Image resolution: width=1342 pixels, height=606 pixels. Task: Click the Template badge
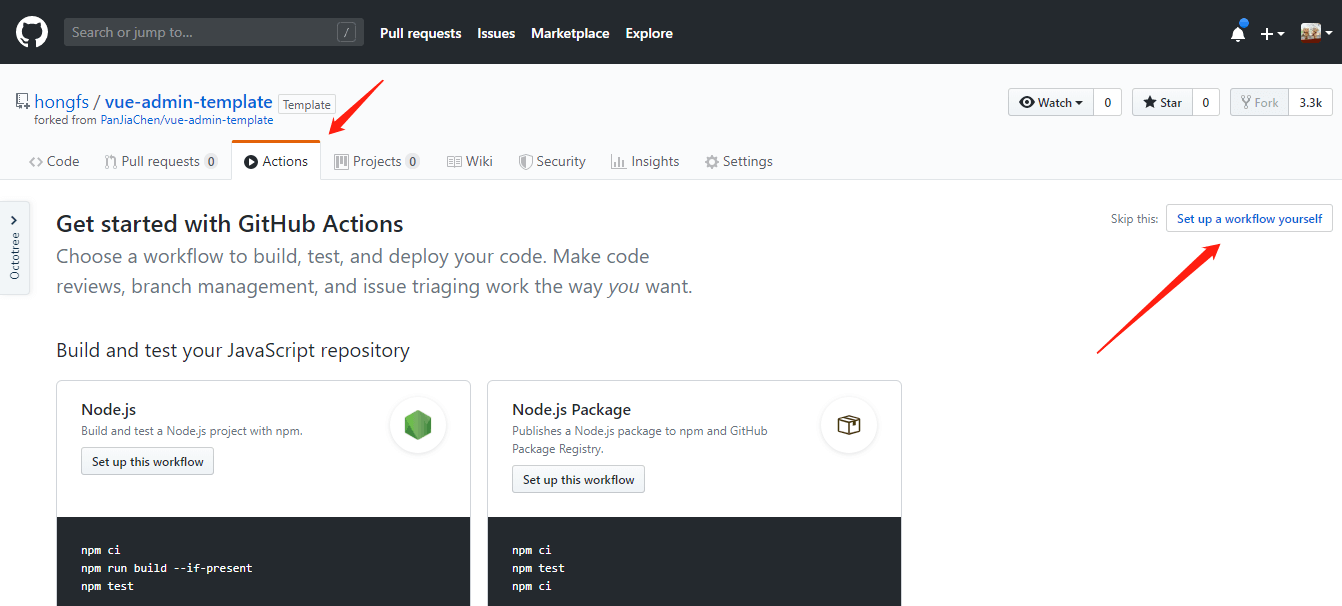[x=307, y=104]
